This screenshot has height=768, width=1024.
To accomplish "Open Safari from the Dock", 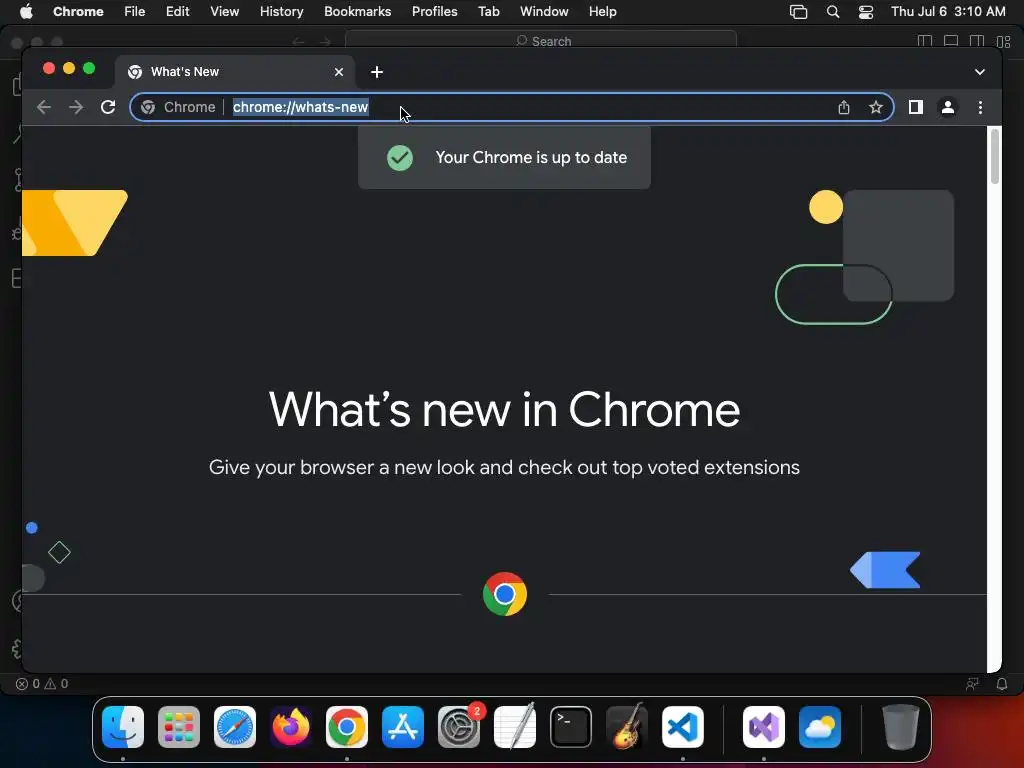I will [x=235, y=727].
